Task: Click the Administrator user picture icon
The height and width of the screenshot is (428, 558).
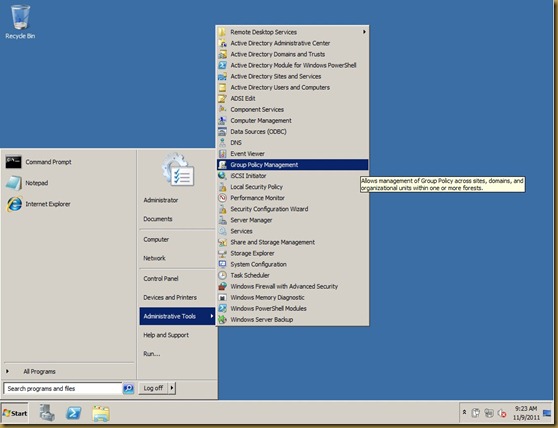Action: pos(178,170)
